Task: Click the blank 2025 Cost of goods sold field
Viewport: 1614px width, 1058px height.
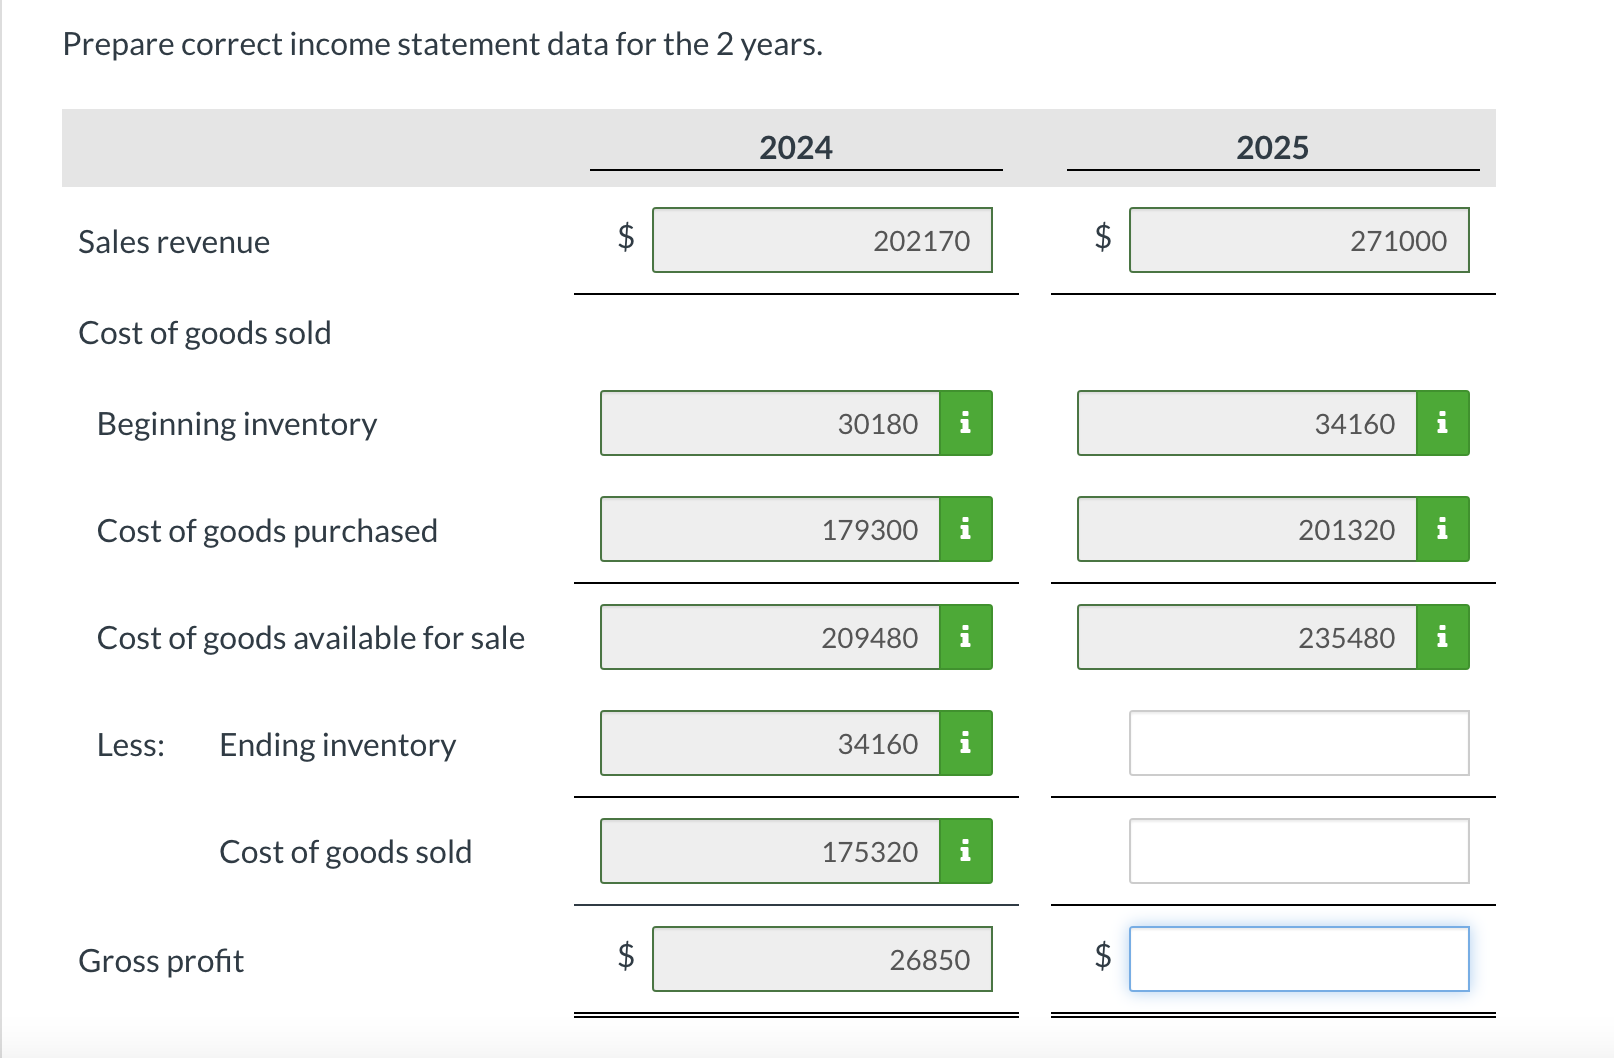Action: (x=1298, y=851)
